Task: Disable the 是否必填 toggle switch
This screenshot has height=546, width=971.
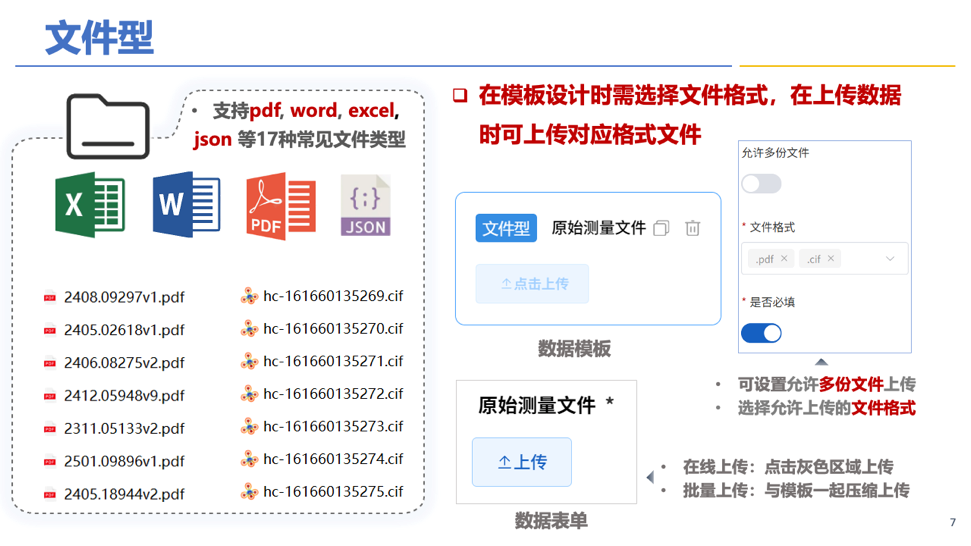Action: point(761,333)
